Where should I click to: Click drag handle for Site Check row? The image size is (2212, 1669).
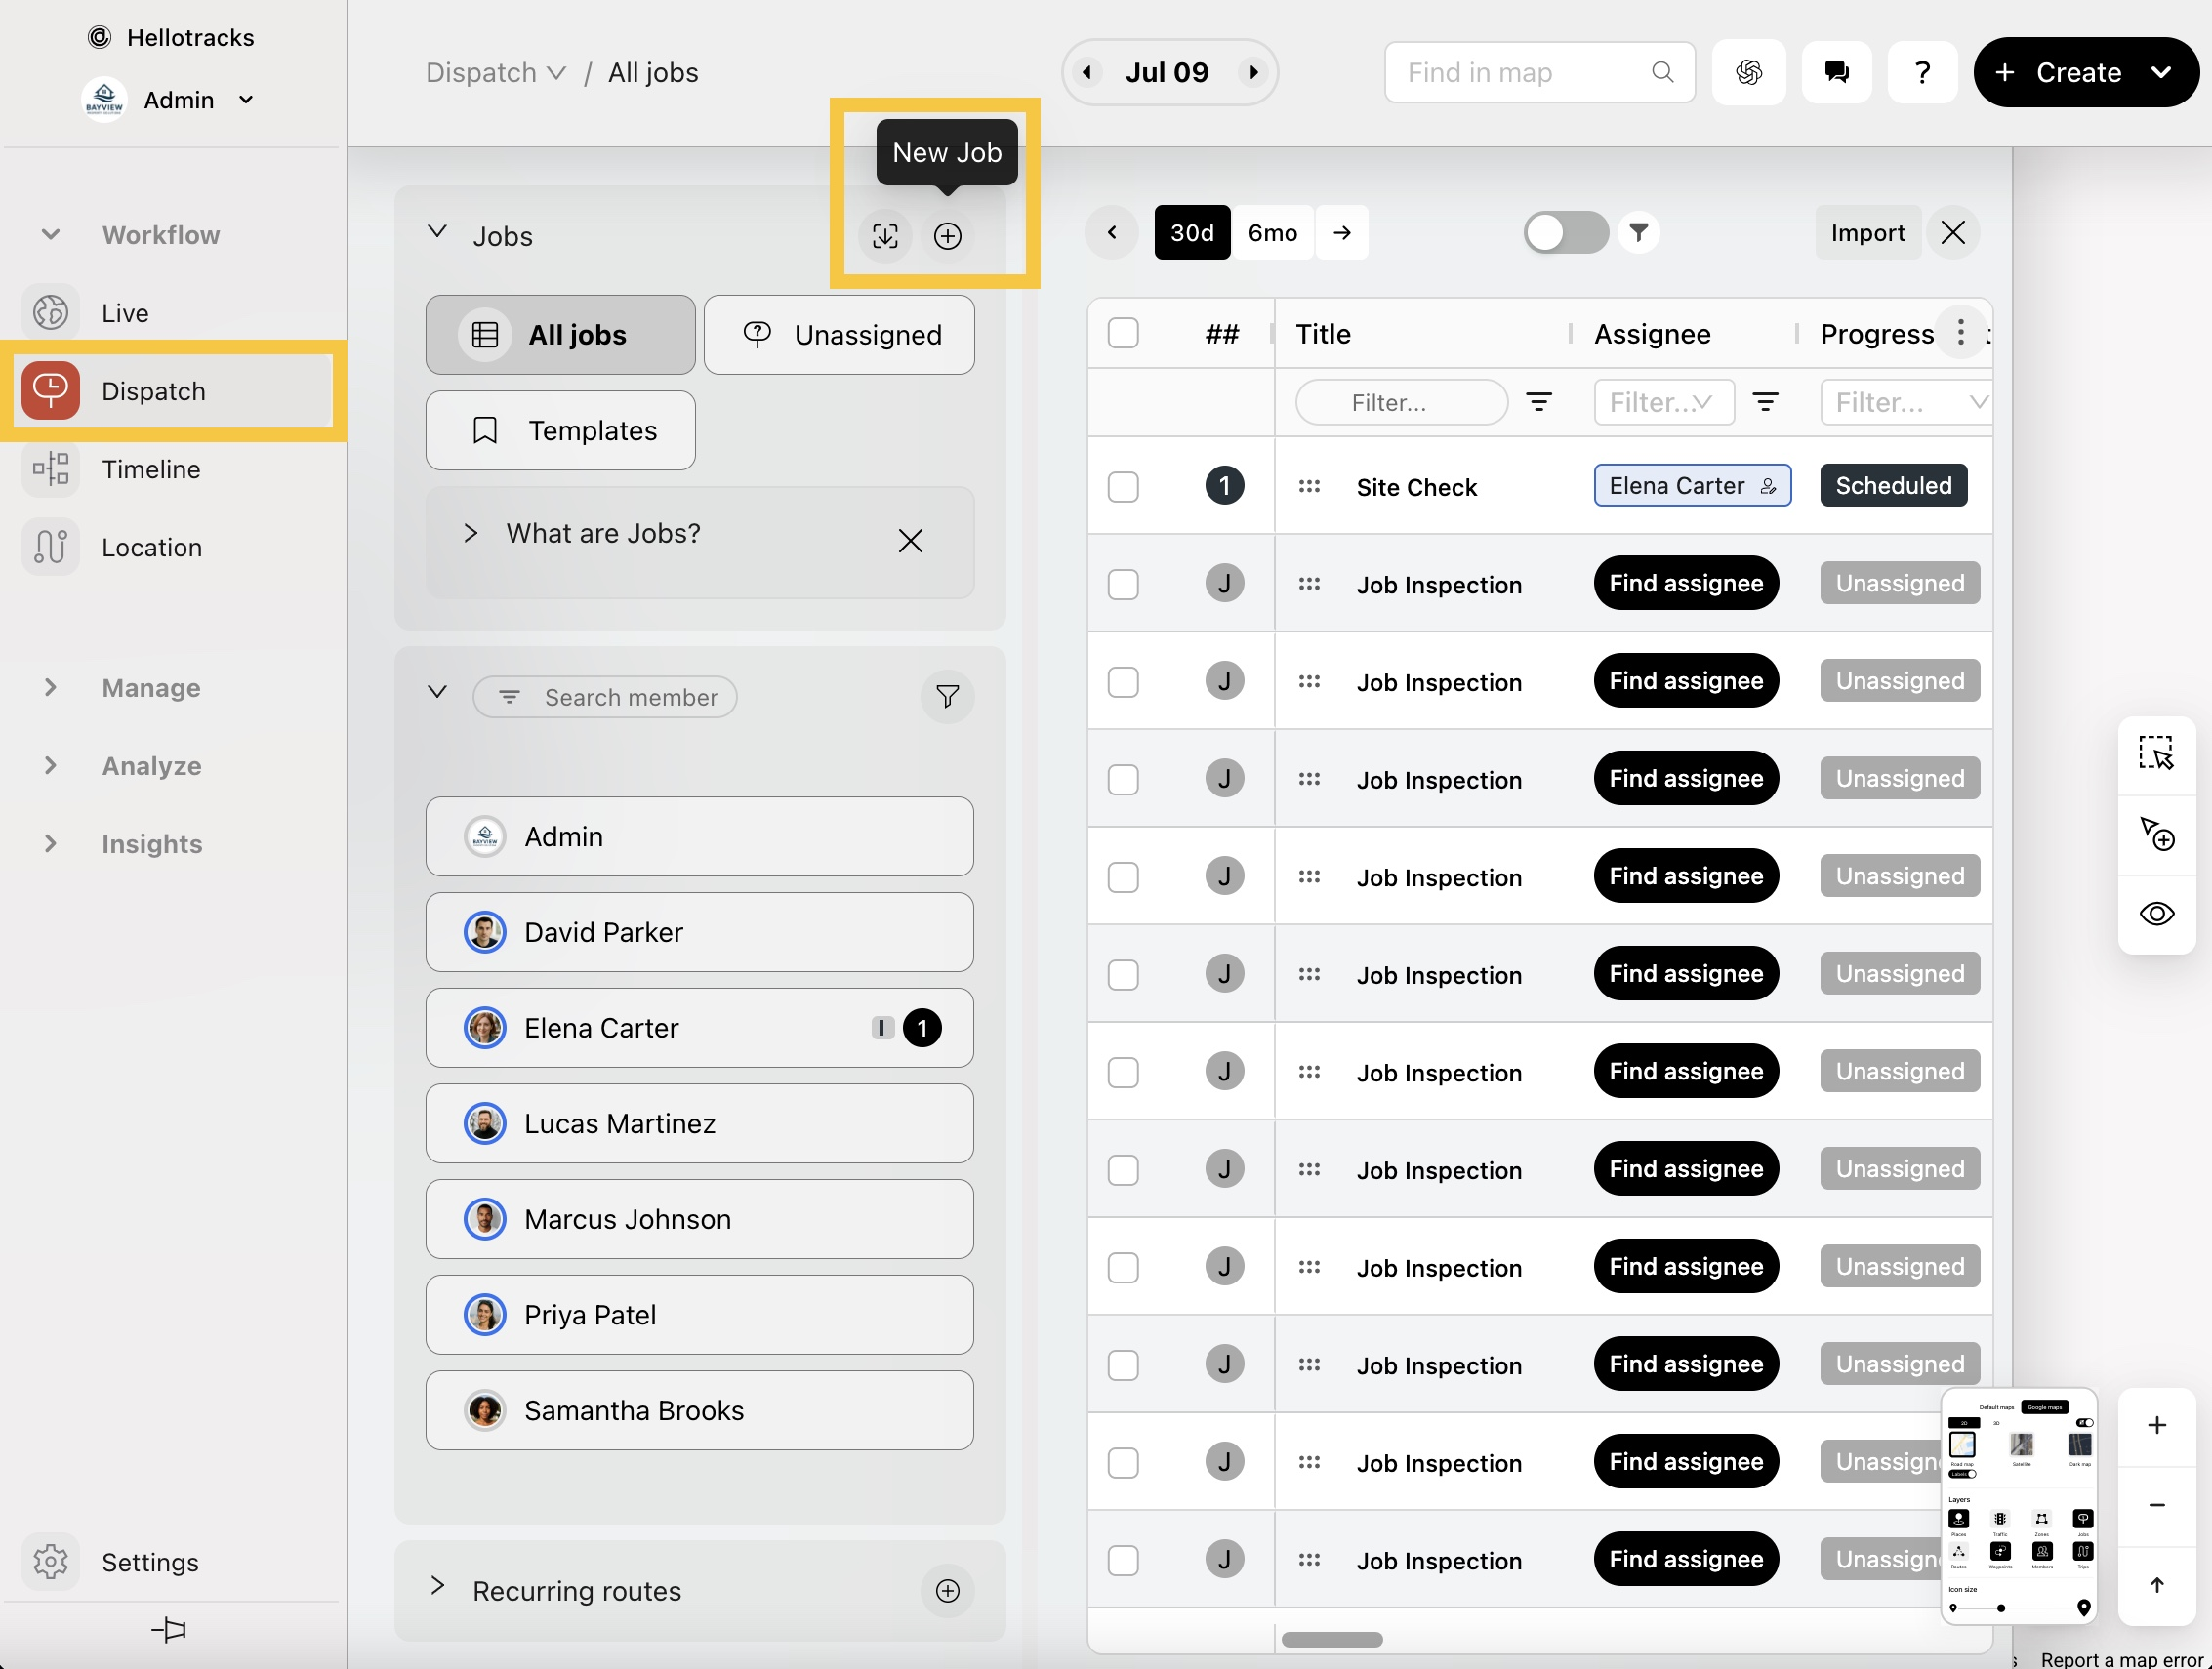pyautogui.click(x=1309, y=486)
